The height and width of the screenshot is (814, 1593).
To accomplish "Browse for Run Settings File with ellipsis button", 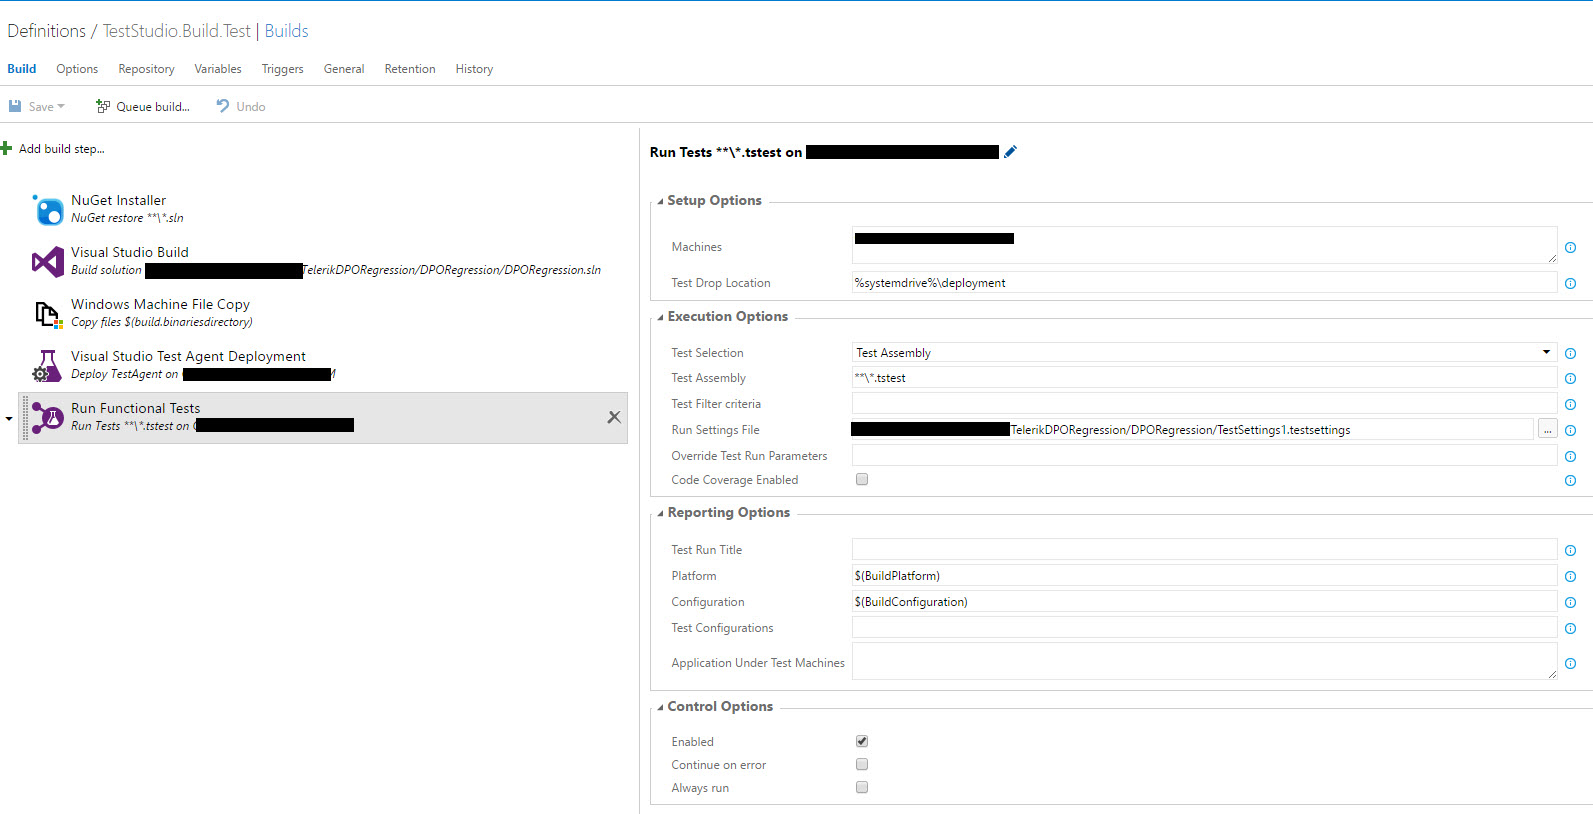I will 1547,430.
